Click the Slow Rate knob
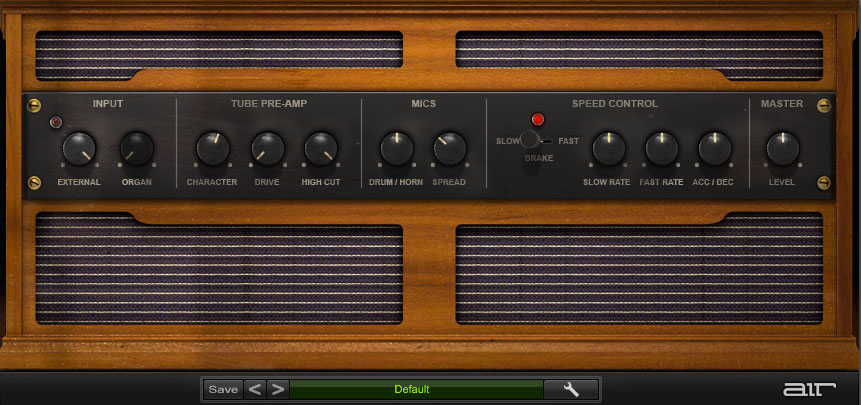Viewport: 861px width, 405px height. tap(607, 150)
